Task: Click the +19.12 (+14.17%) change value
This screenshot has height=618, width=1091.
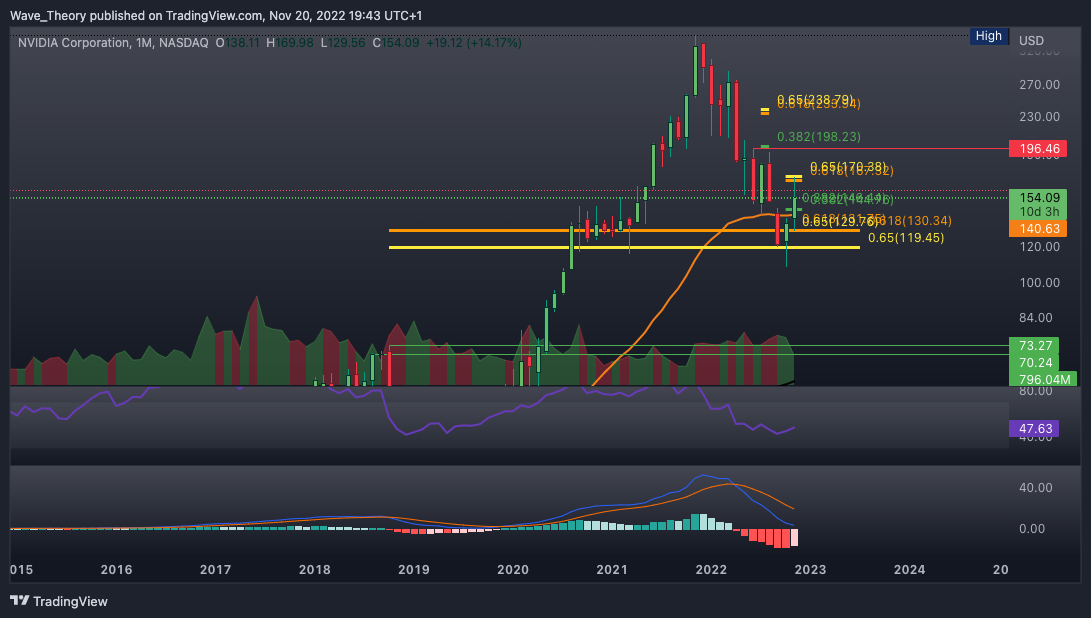Action: 474,43
